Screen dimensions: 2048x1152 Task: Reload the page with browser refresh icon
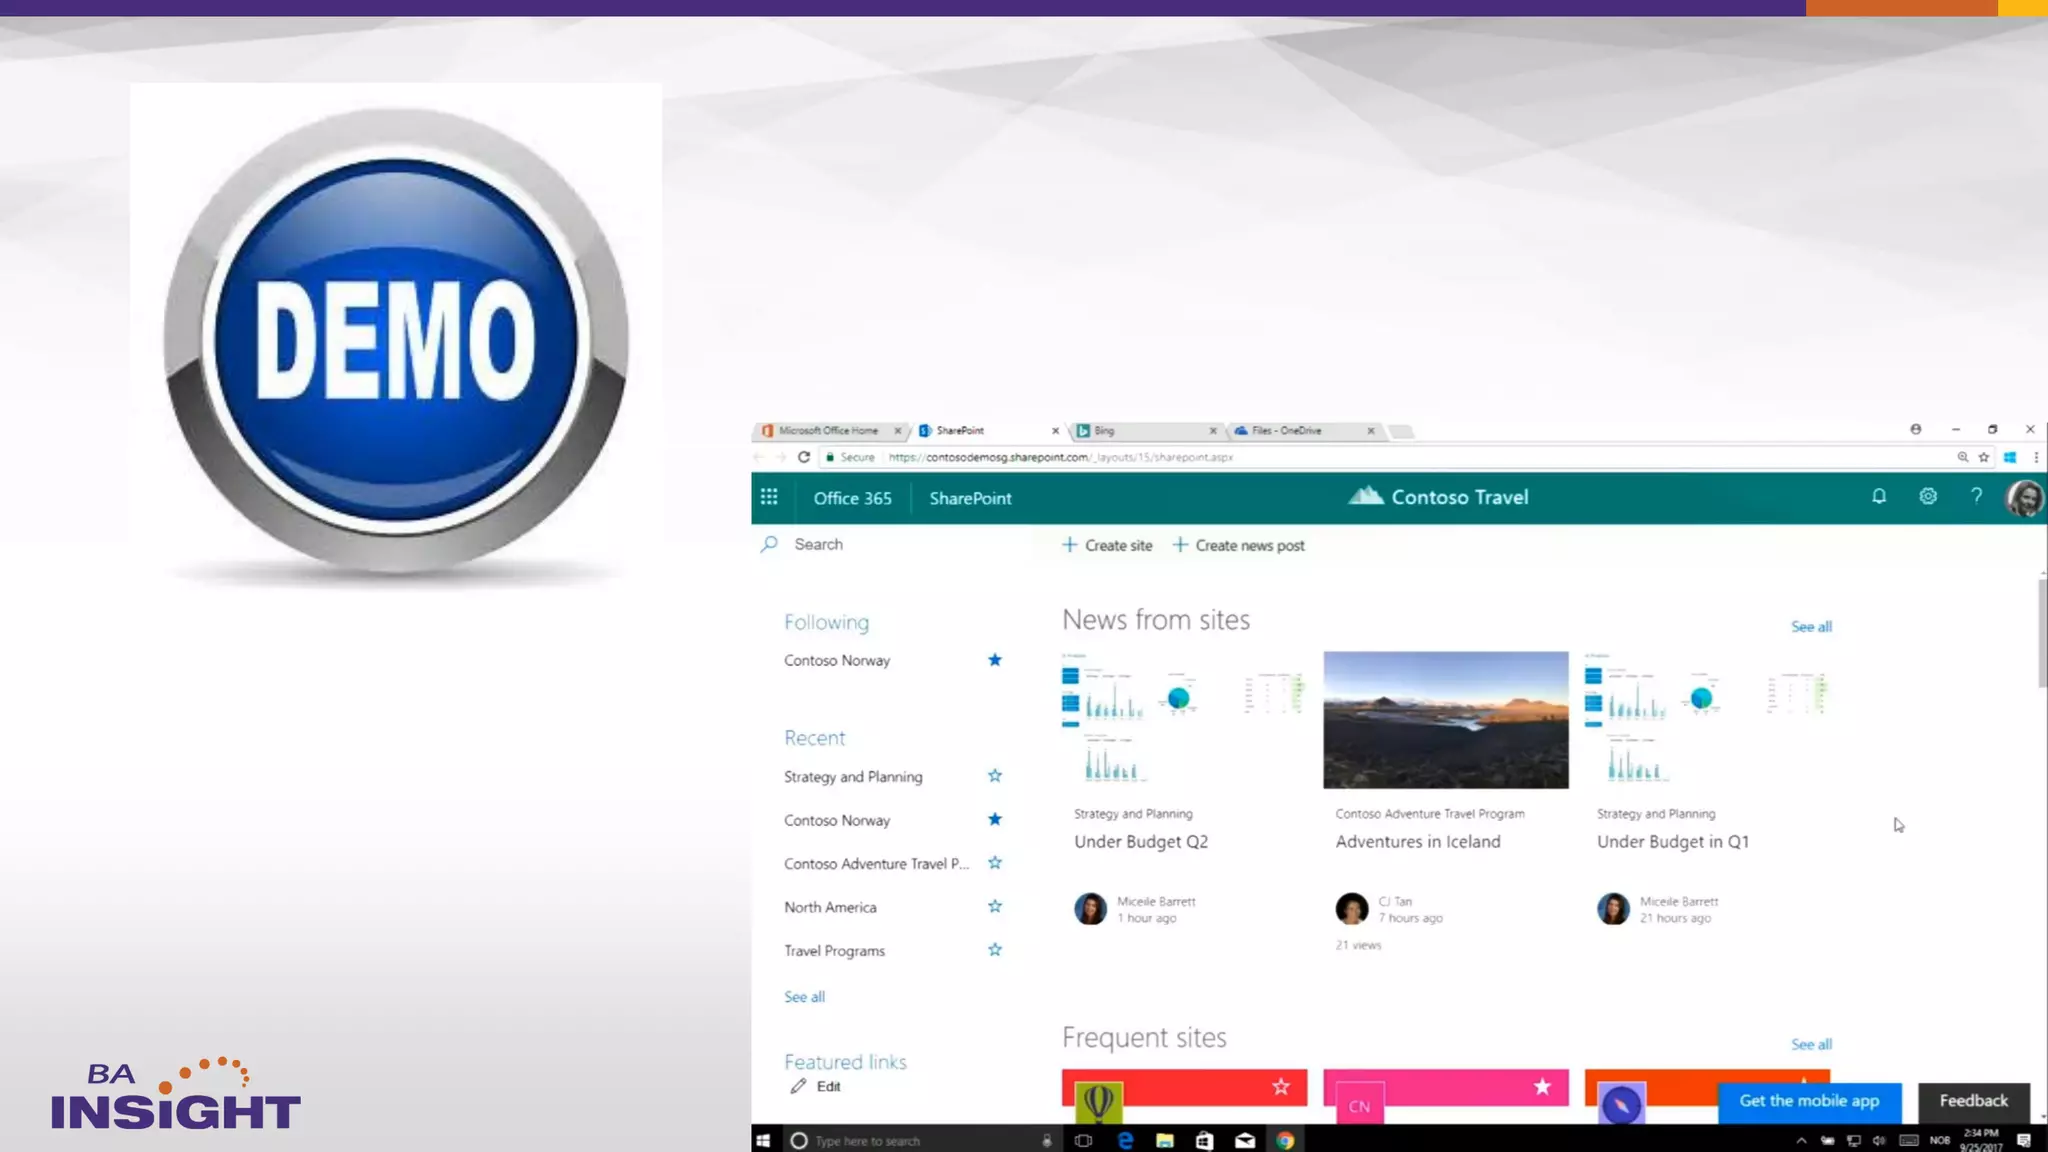pos(804,457)
